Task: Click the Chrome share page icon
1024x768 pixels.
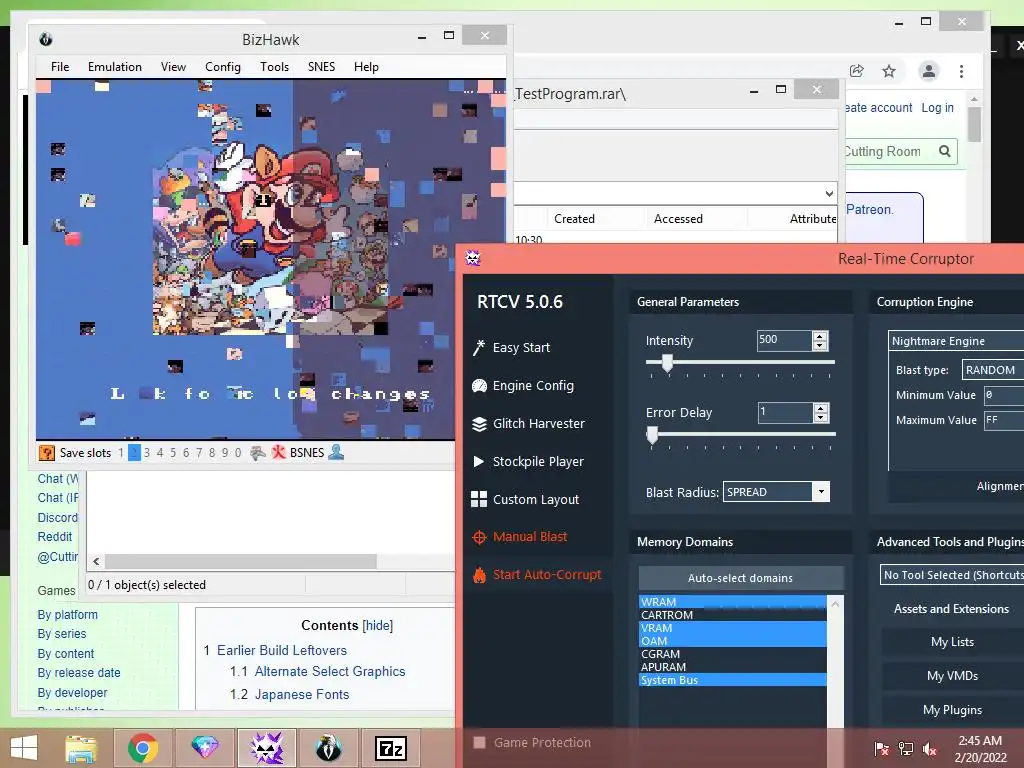Action: pyautogui.click(x=857, y=71)
